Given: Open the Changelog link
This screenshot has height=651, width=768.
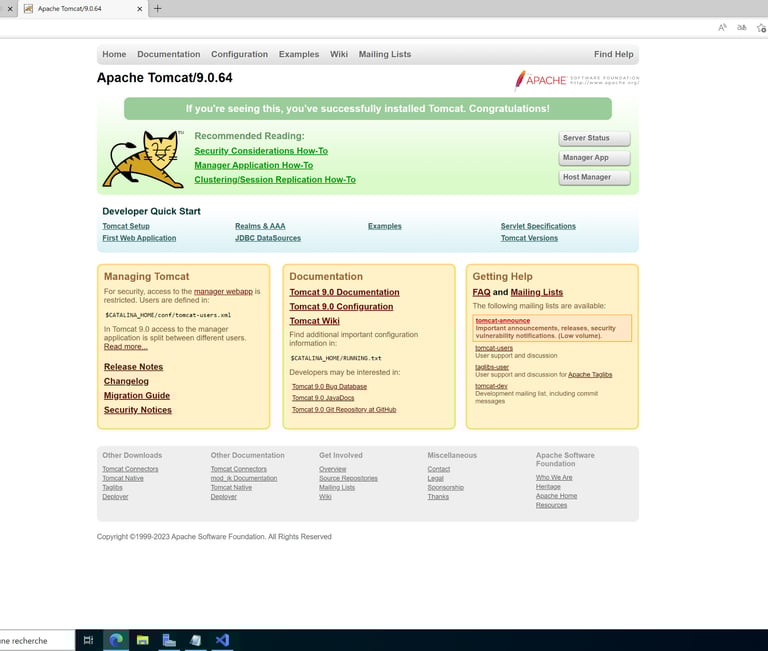Looking at the screenshot, I should click(126, 381).
